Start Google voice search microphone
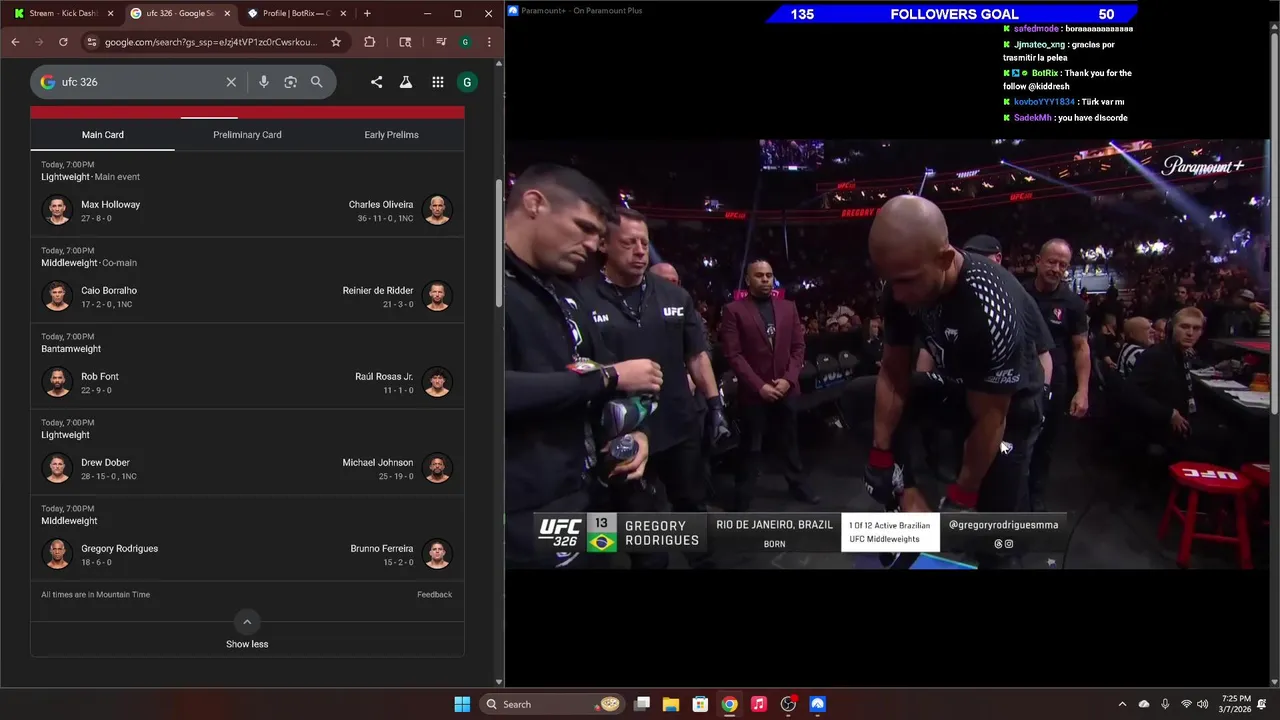 pyautogui.click(x=264, y=82)
